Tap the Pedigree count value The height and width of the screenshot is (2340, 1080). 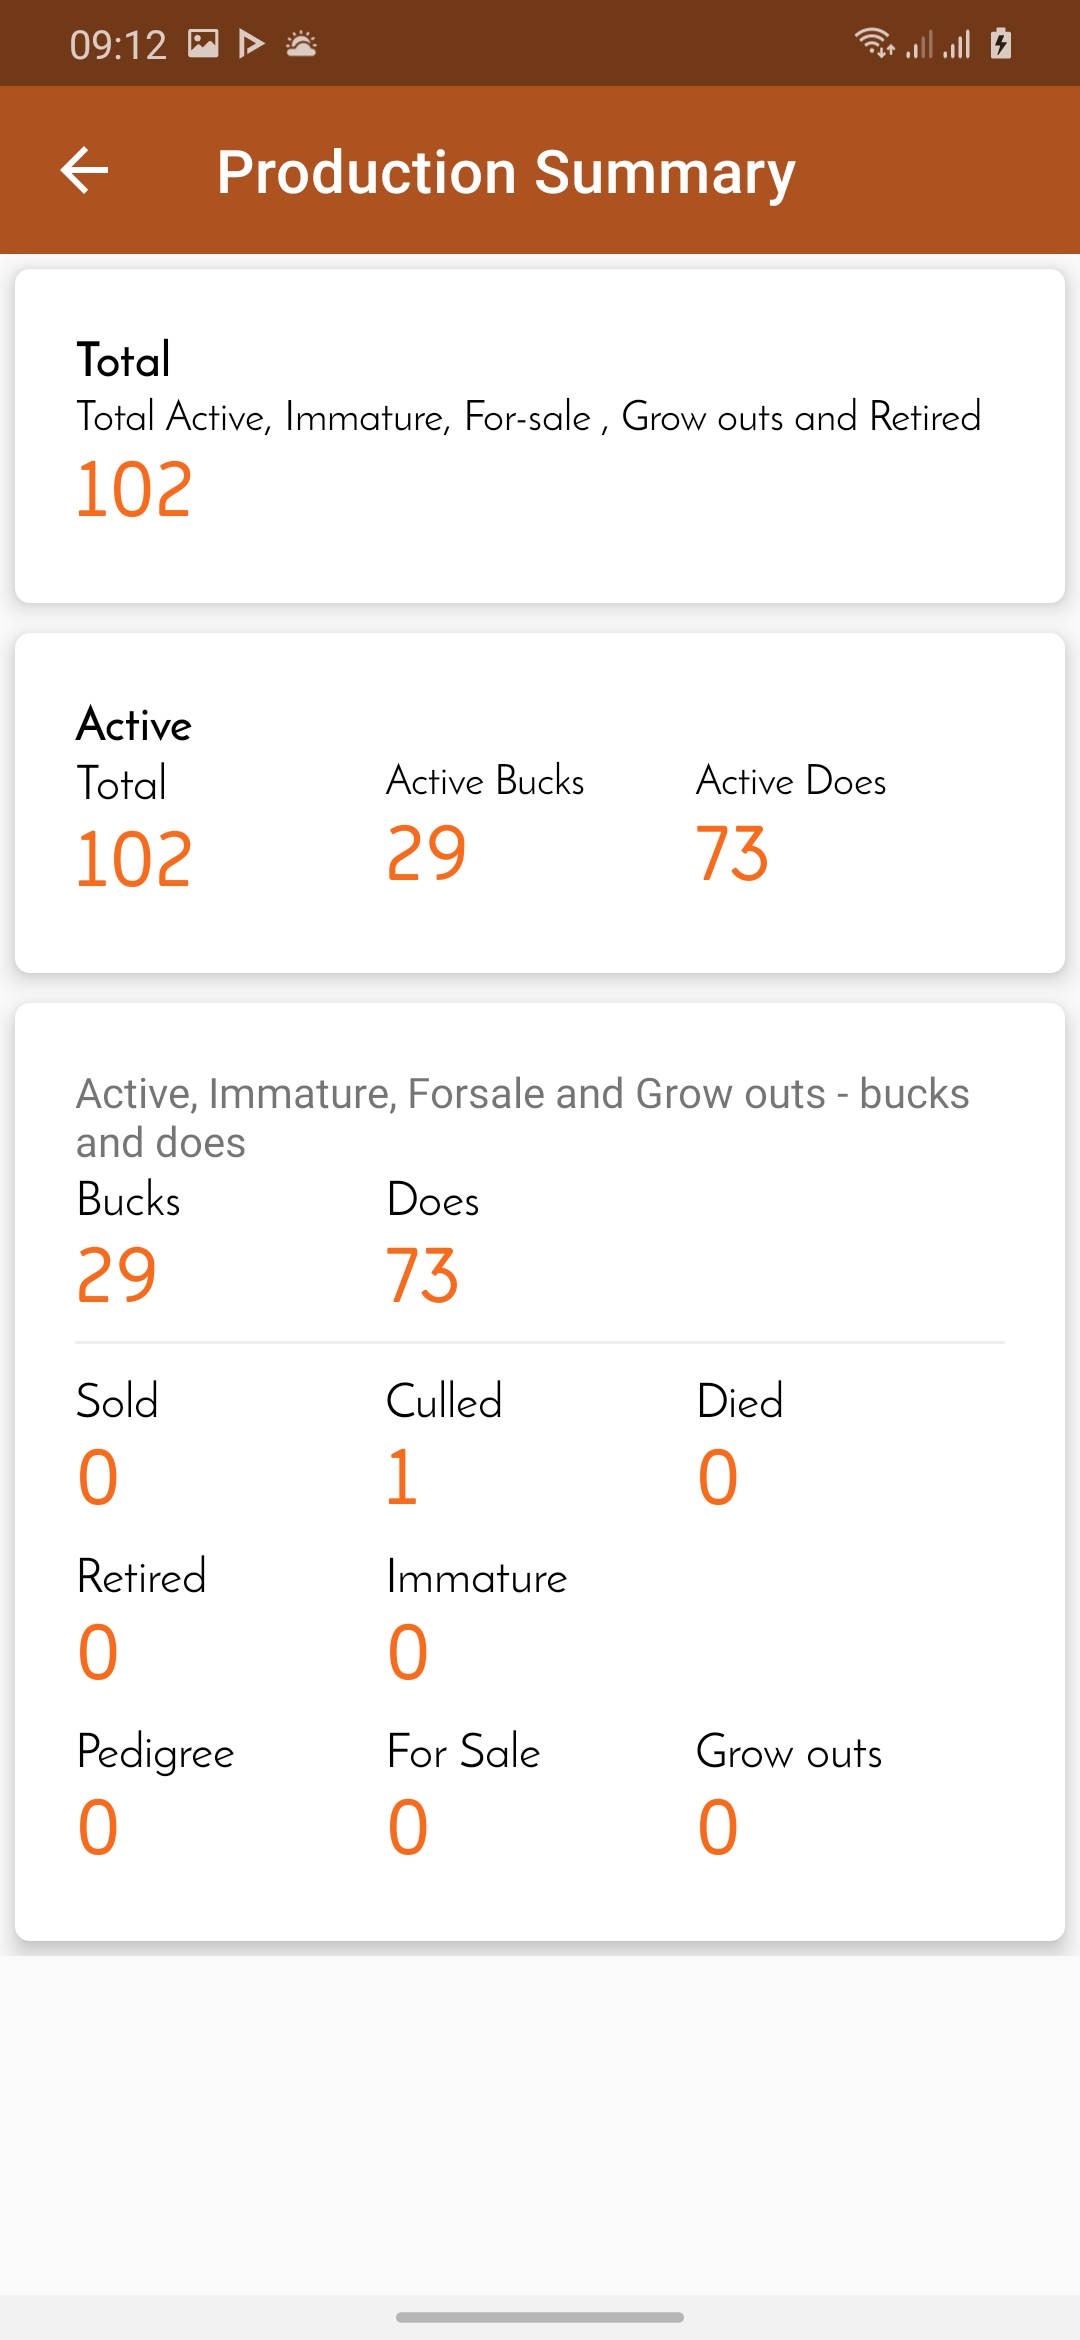tap(98, 1827)
